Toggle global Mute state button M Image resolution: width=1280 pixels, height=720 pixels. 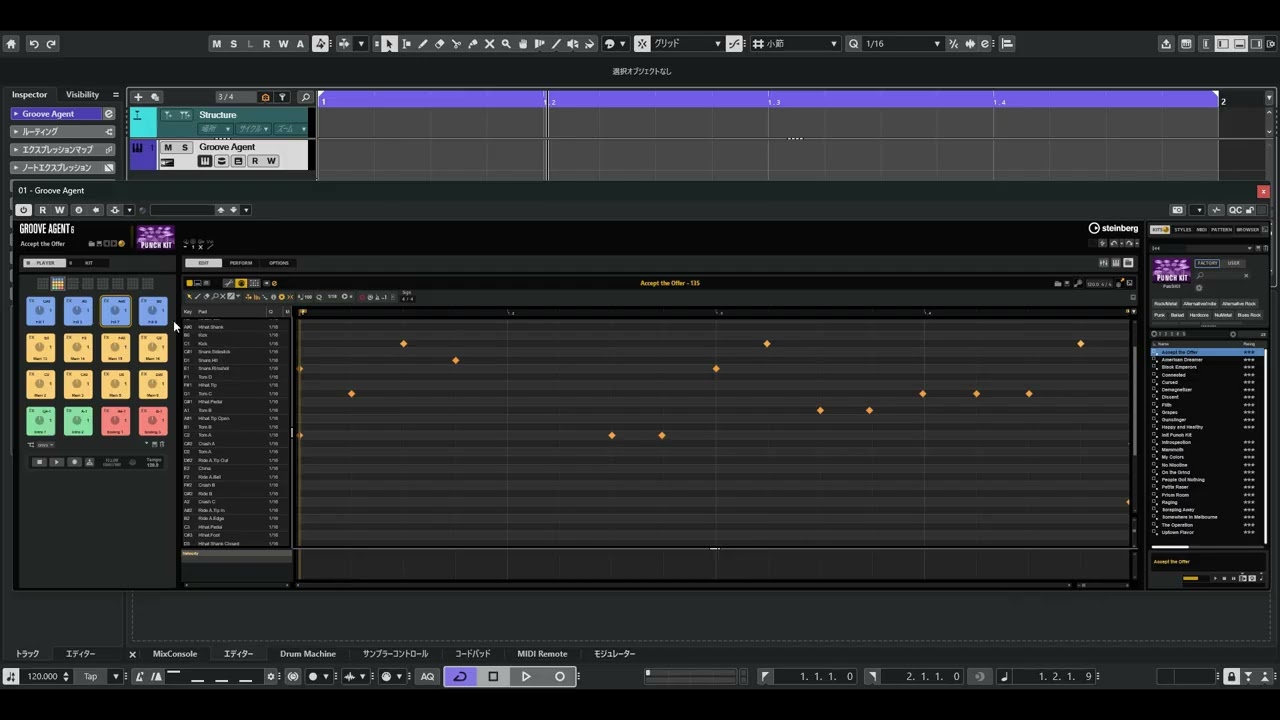pos(216,44)
